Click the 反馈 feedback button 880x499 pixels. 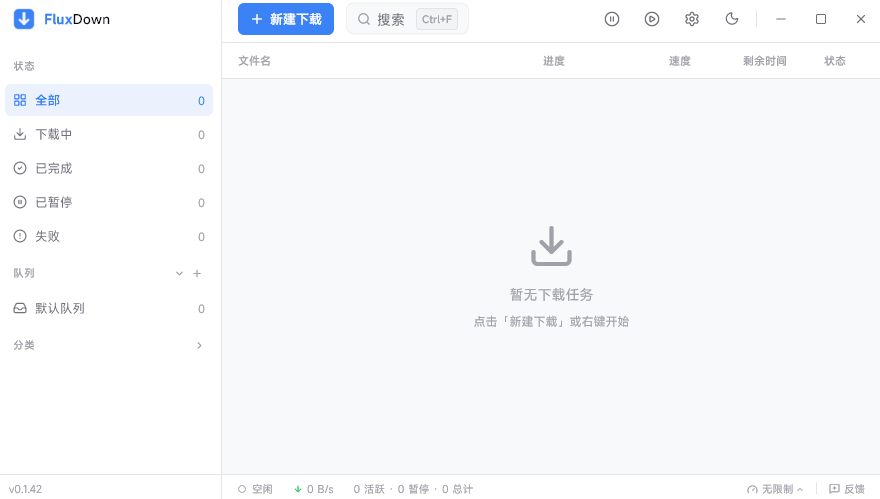[x=847, y=489]
